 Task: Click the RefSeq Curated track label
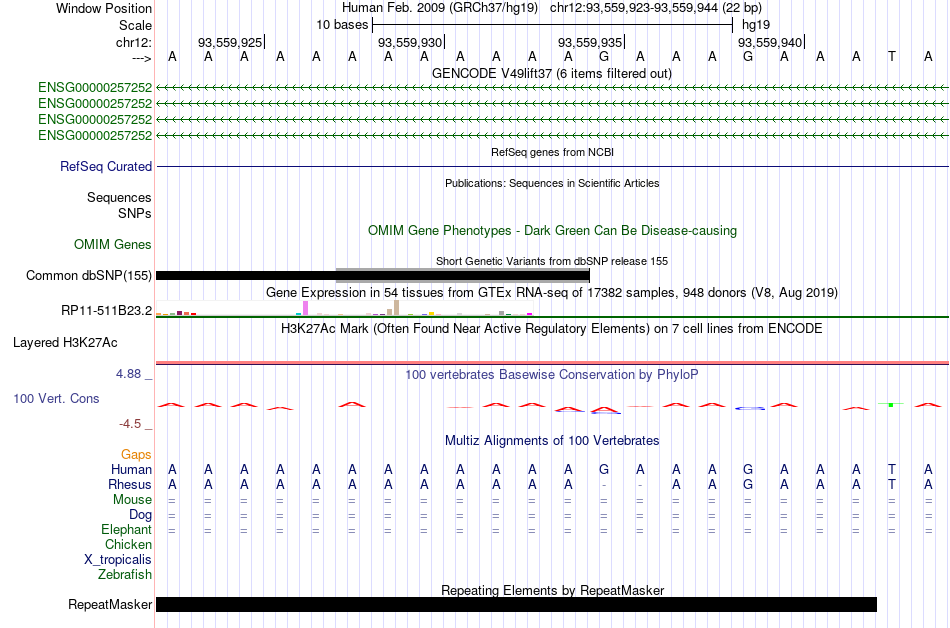105,166
